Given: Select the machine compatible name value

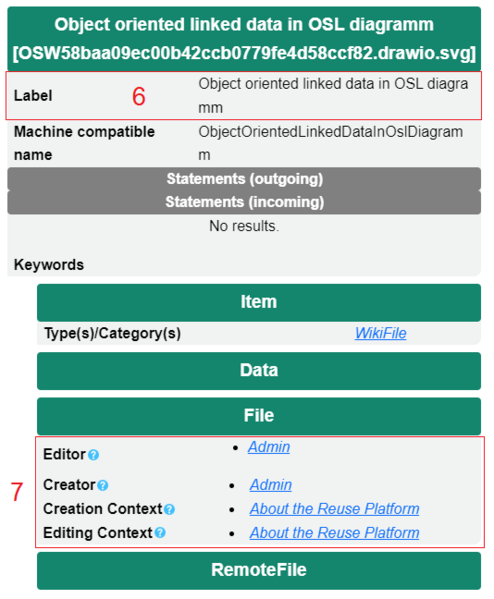Looking at the screenshot, I should (330, 143).
